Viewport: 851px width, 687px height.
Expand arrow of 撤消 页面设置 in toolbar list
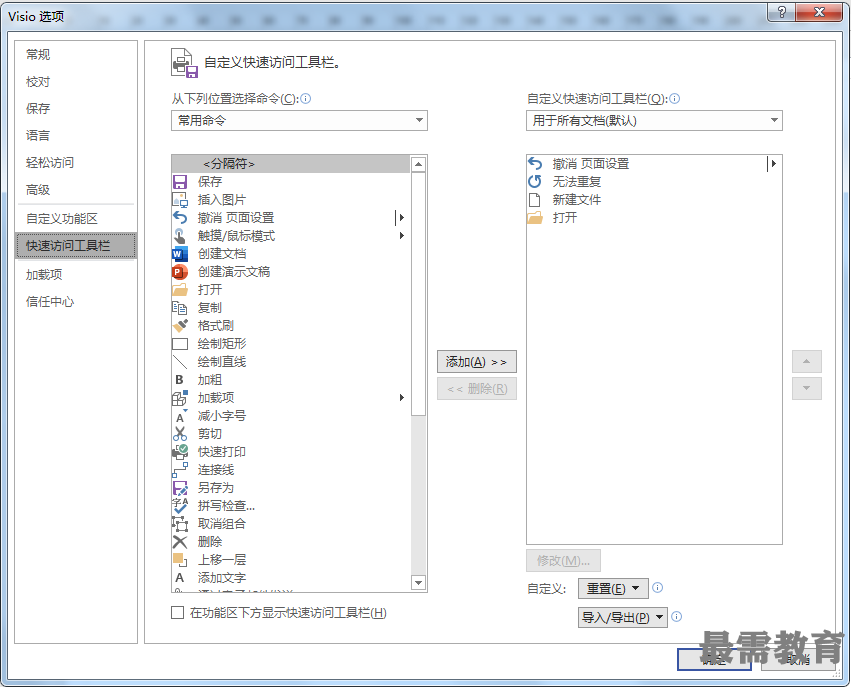(773, 163)
